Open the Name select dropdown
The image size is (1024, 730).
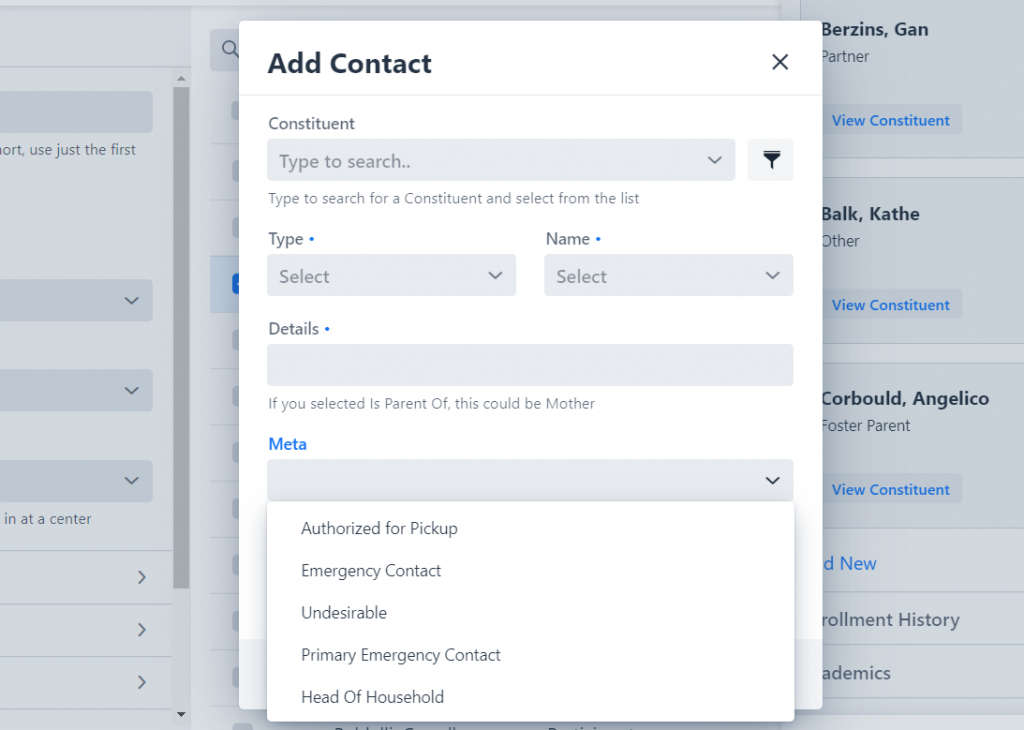point(669,276)
